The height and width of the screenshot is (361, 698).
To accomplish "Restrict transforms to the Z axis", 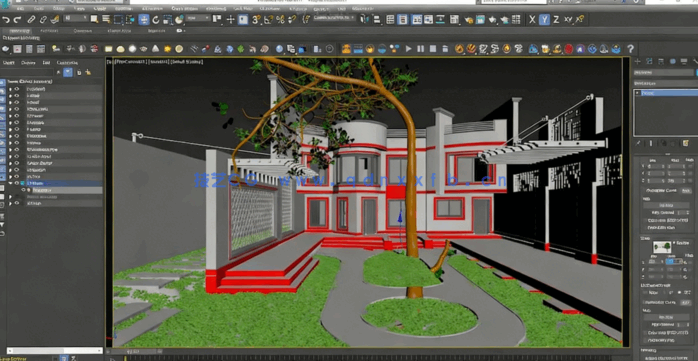I will click(x=556, y=19).
